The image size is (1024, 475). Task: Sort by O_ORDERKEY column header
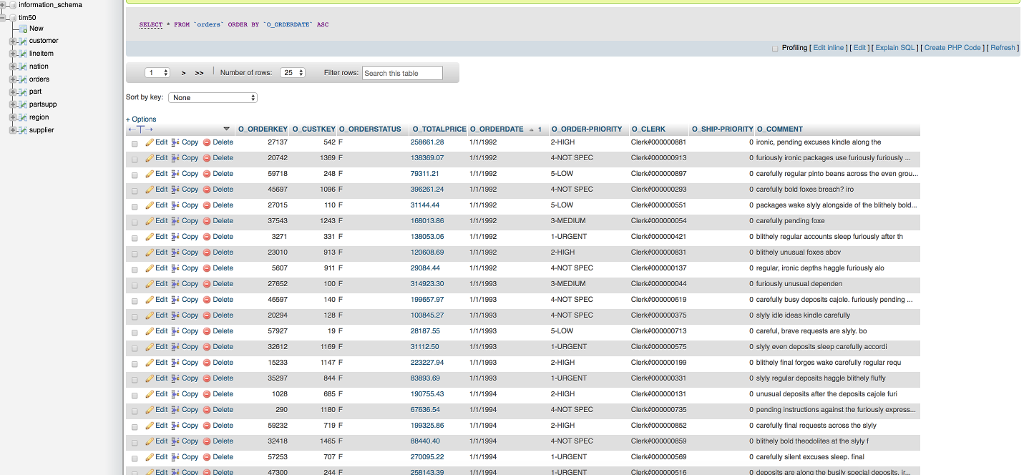263,129
